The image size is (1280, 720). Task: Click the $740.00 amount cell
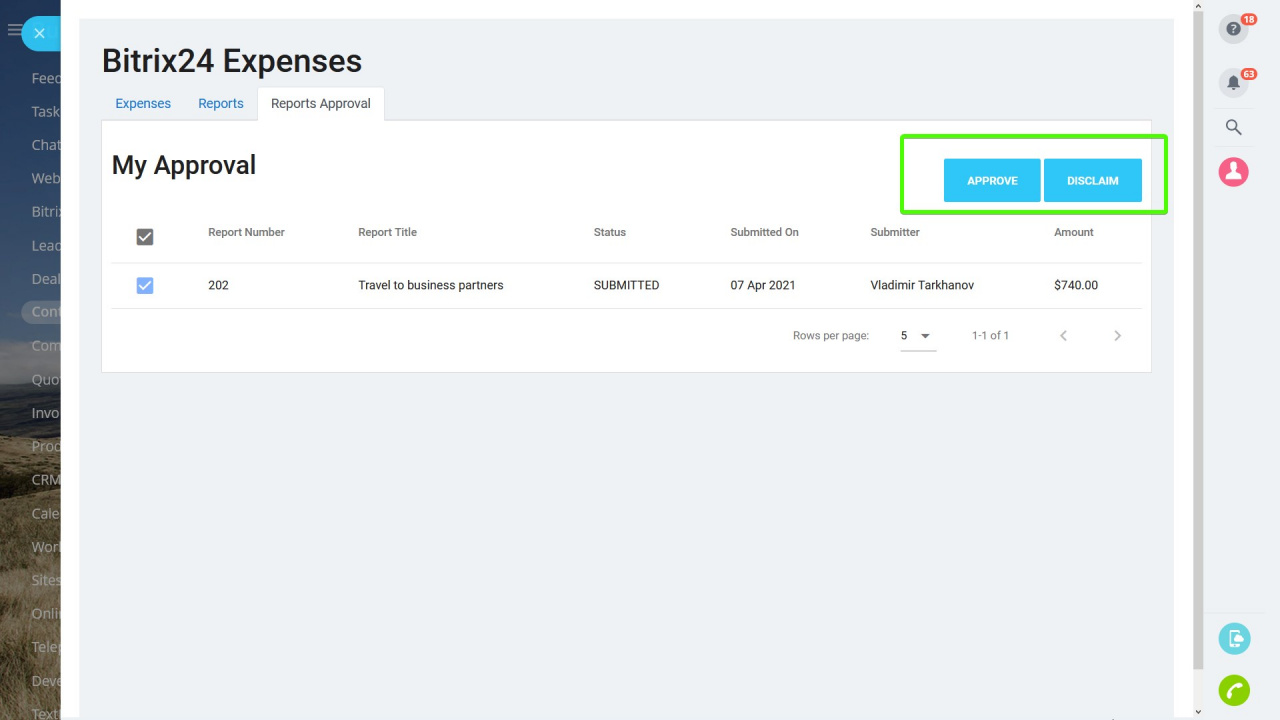[1076, 285]
